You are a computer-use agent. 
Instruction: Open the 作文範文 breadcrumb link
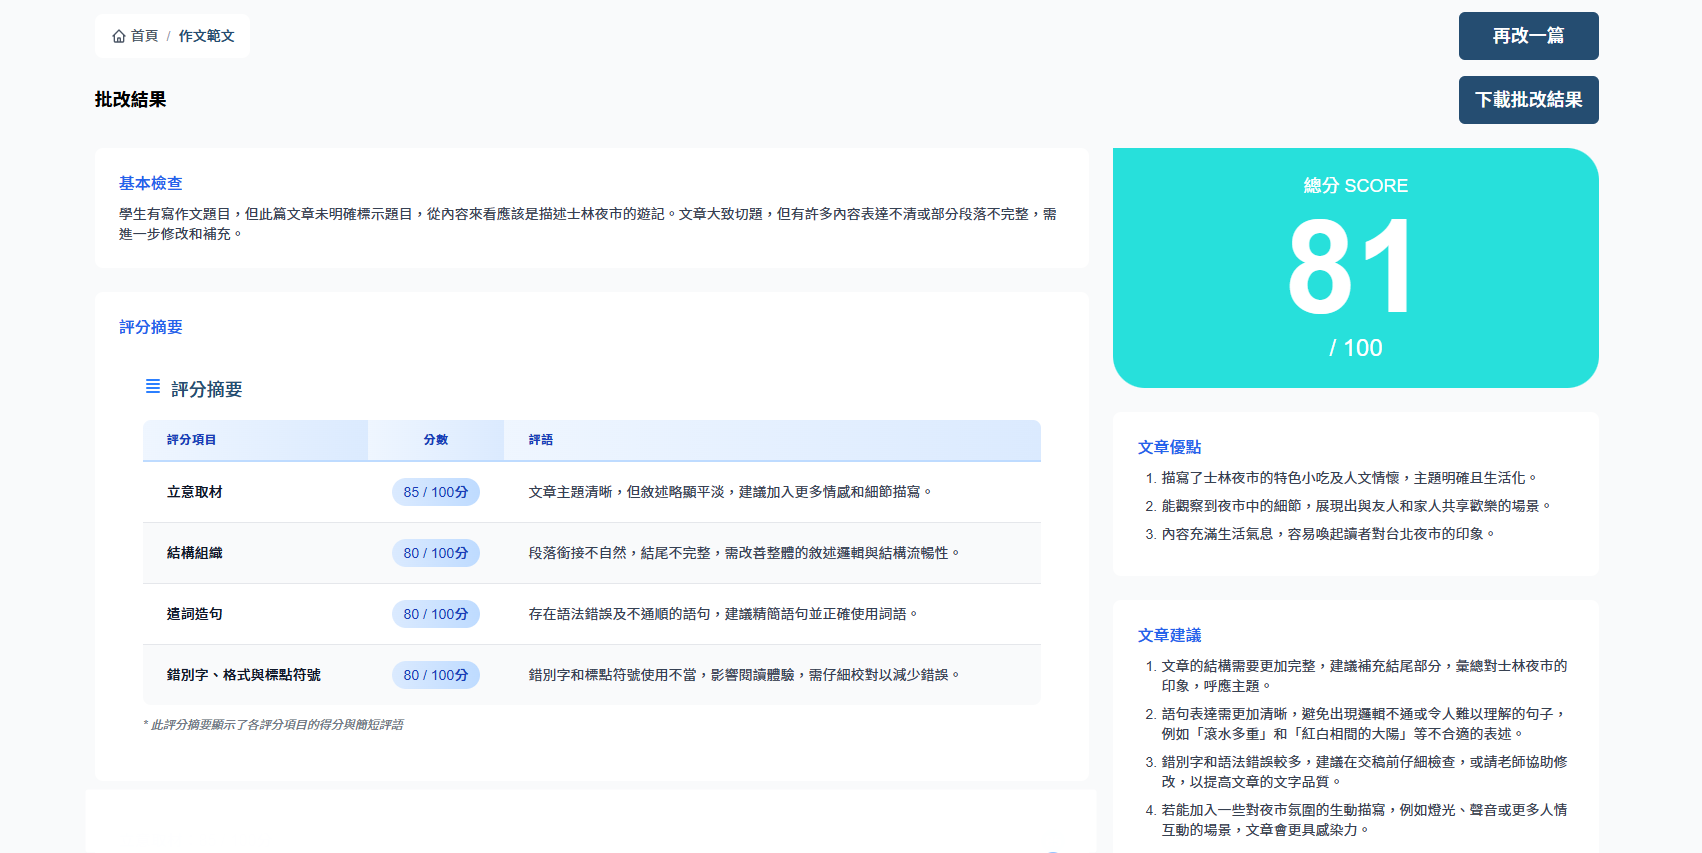point(206,36)
